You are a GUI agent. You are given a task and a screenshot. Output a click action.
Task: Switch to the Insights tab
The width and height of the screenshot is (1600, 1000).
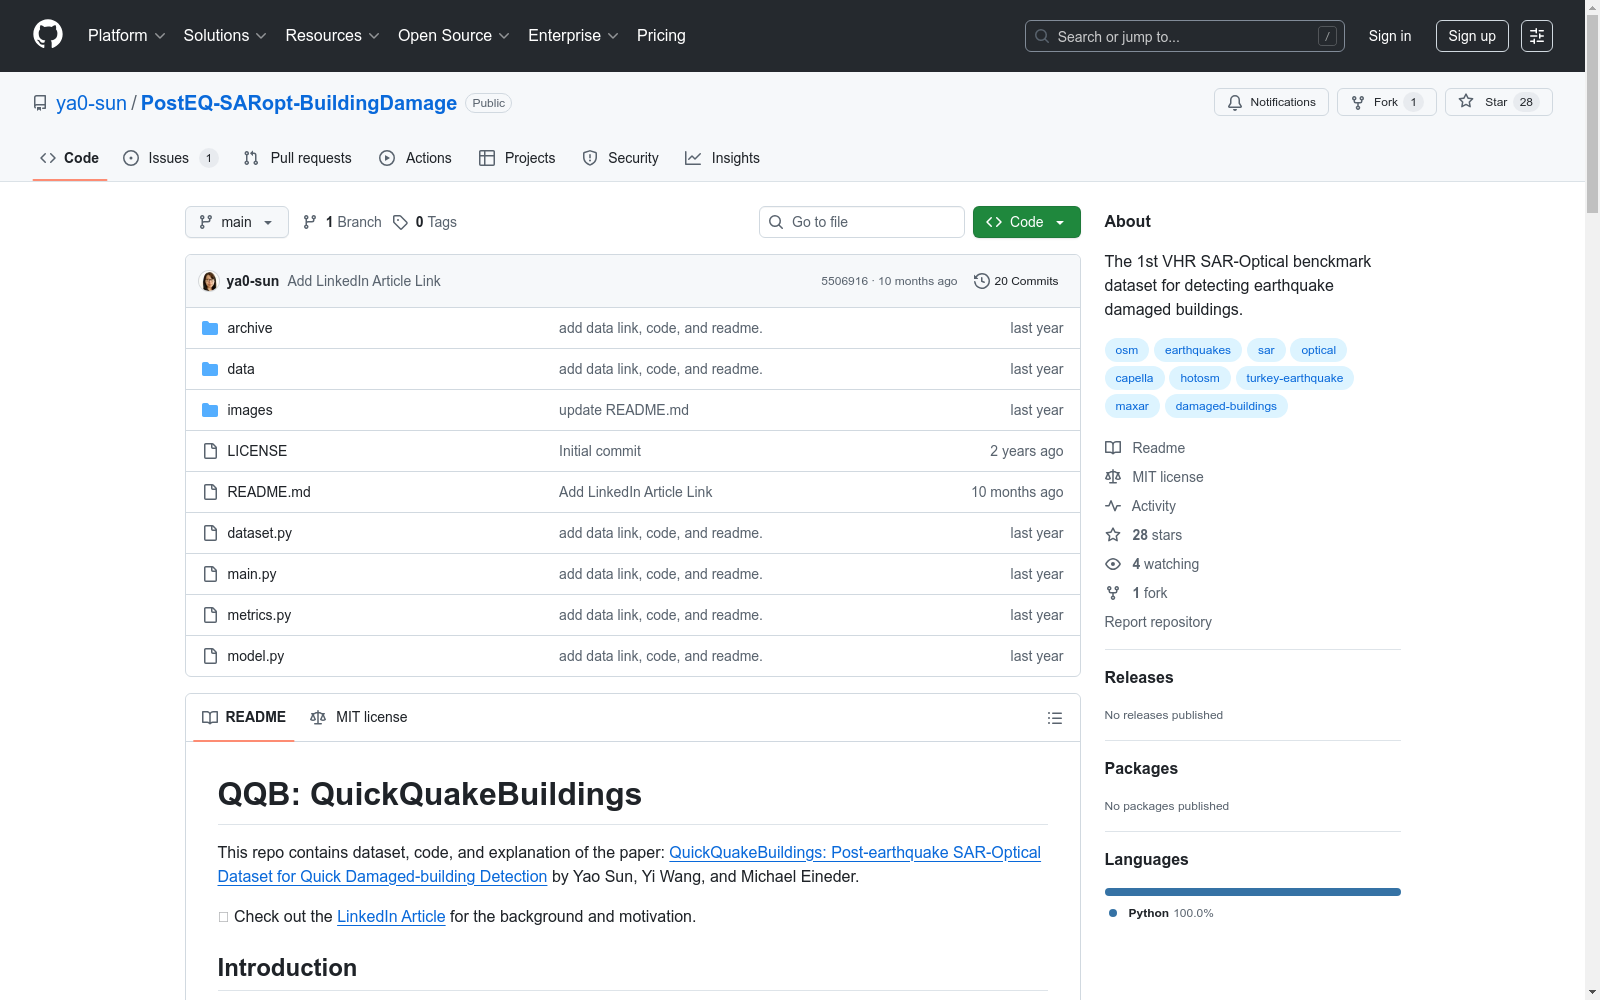point(722,158)
